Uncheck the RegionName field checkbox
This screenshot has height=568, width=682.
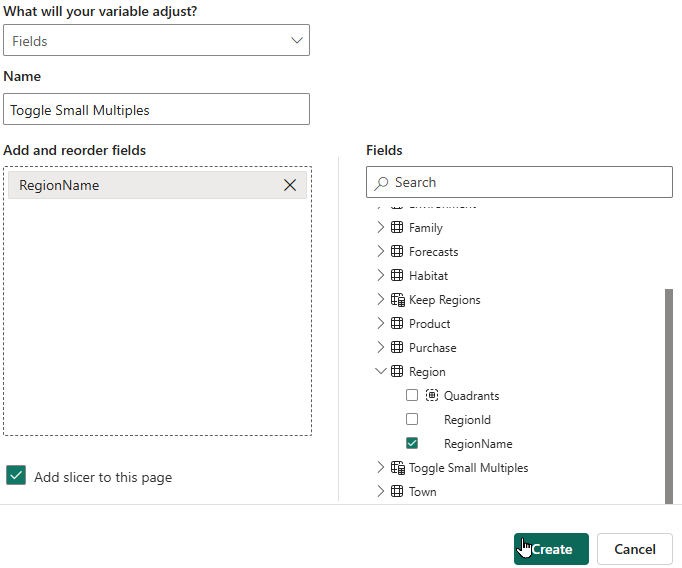tap(411, 443)
